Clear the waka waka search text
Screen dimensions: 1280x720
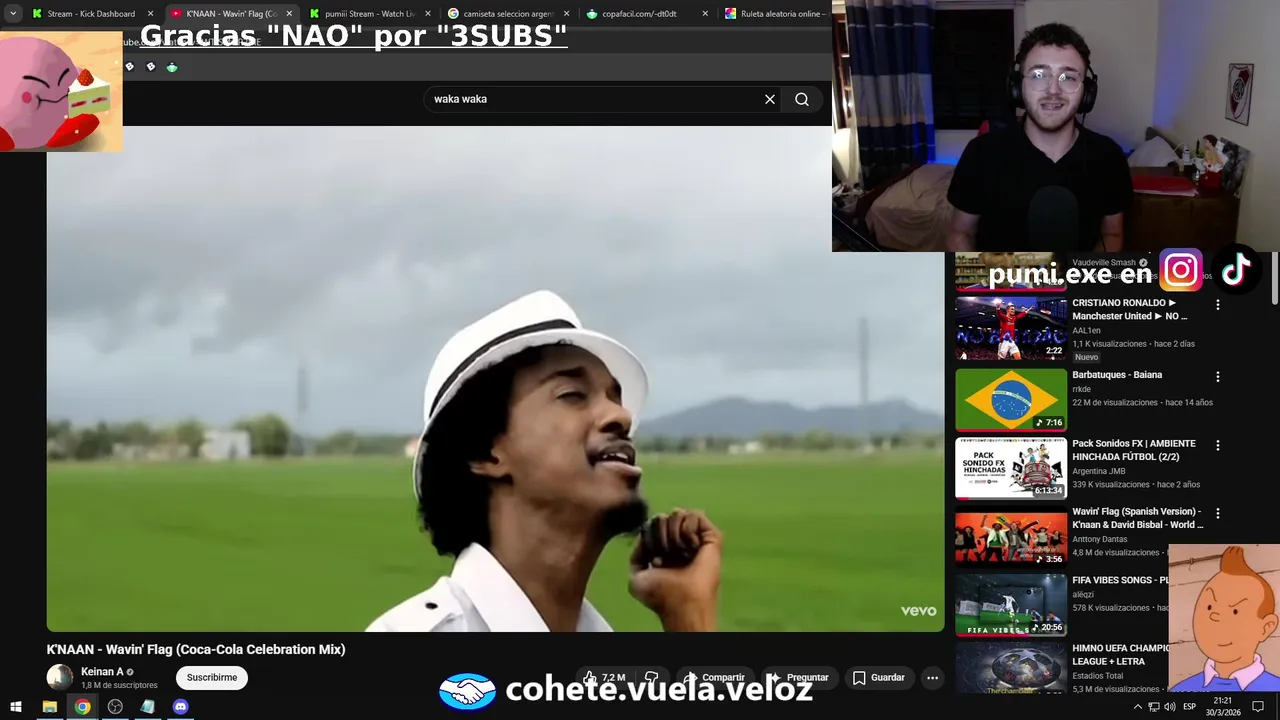pyautogui.click(x=770, y=99)
